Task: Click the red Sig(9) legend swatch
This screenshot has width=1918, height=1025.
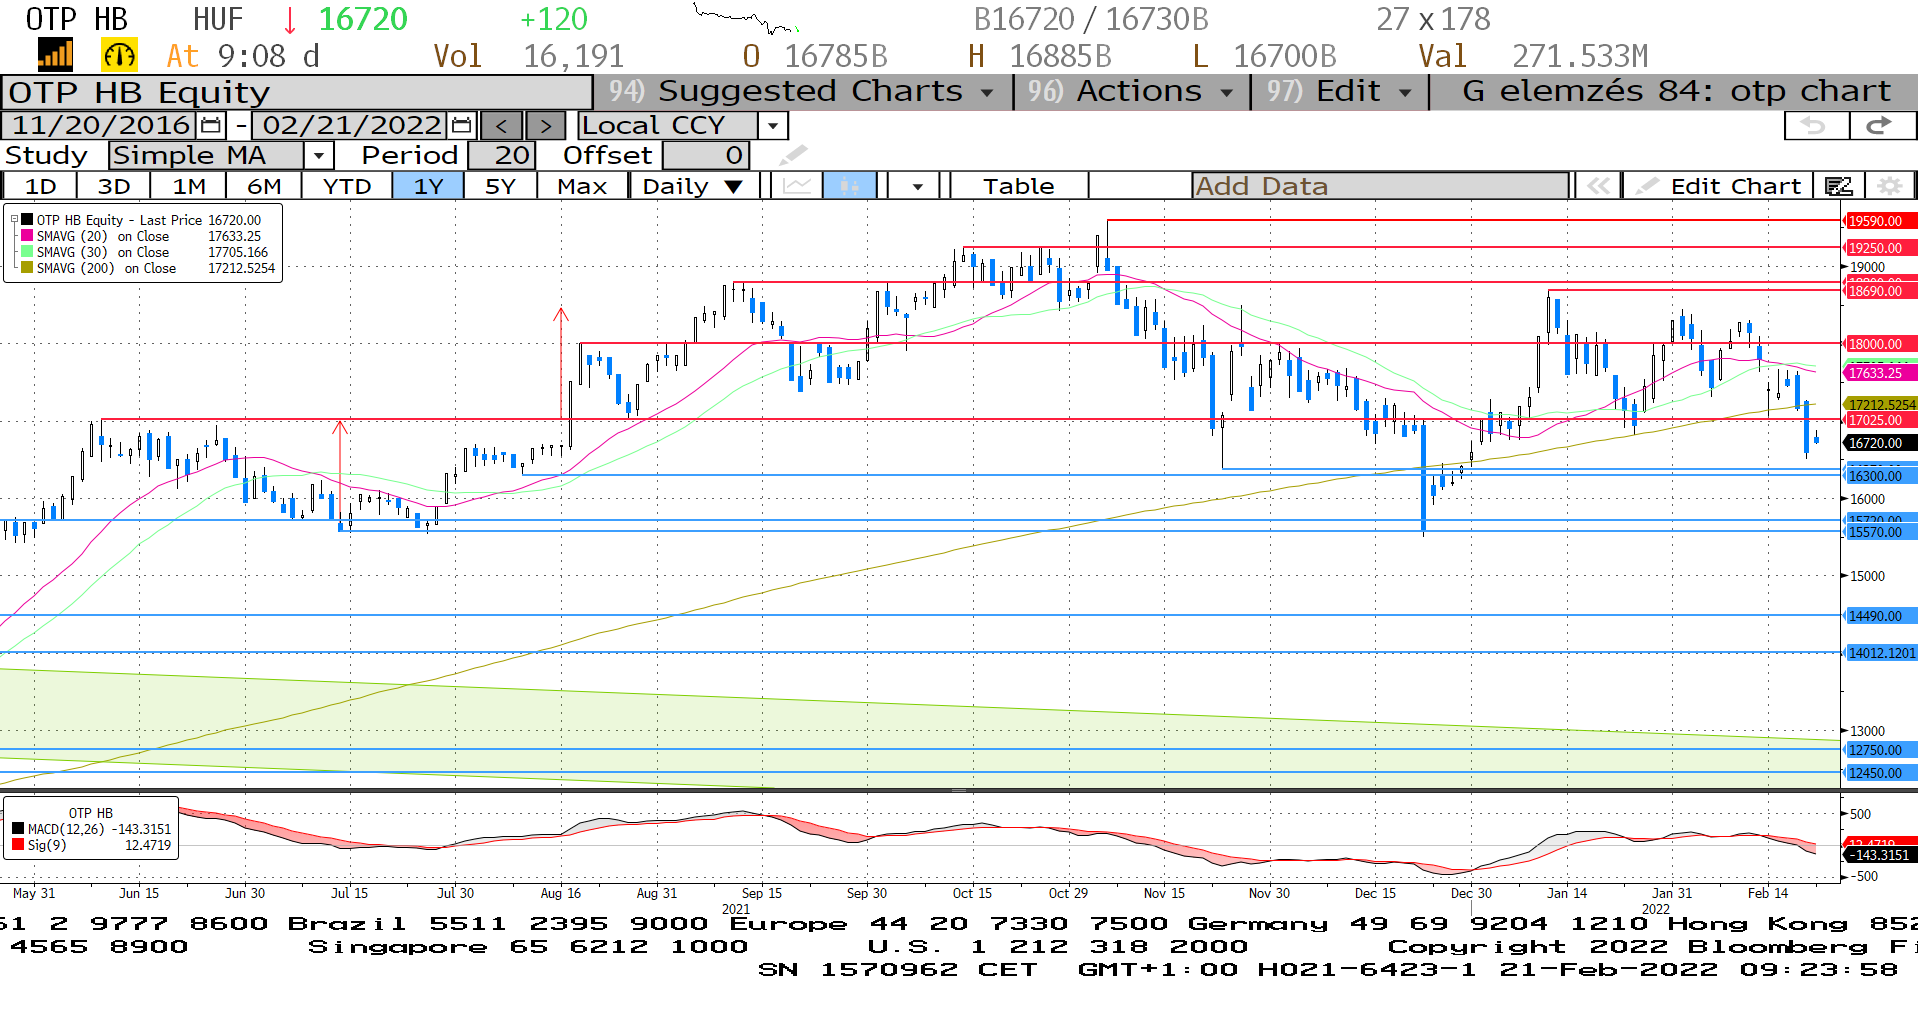Action: point(18,845)
